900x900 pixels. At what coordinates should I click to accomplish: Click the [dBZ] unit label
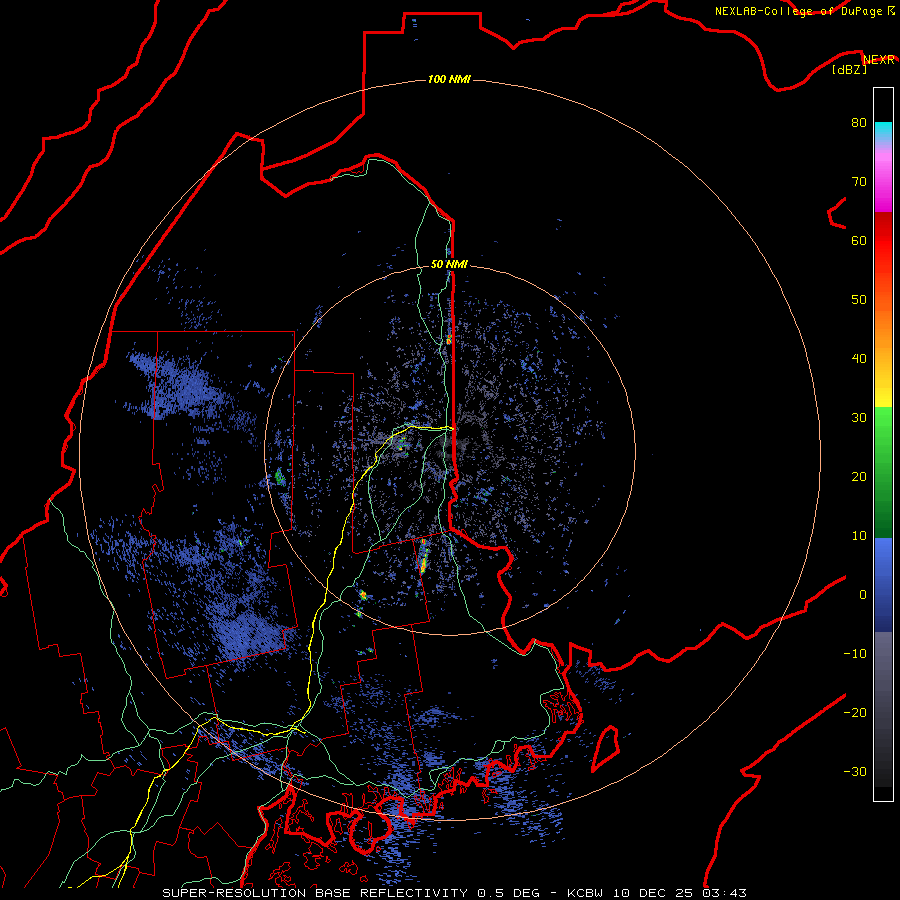pos(849,70)
